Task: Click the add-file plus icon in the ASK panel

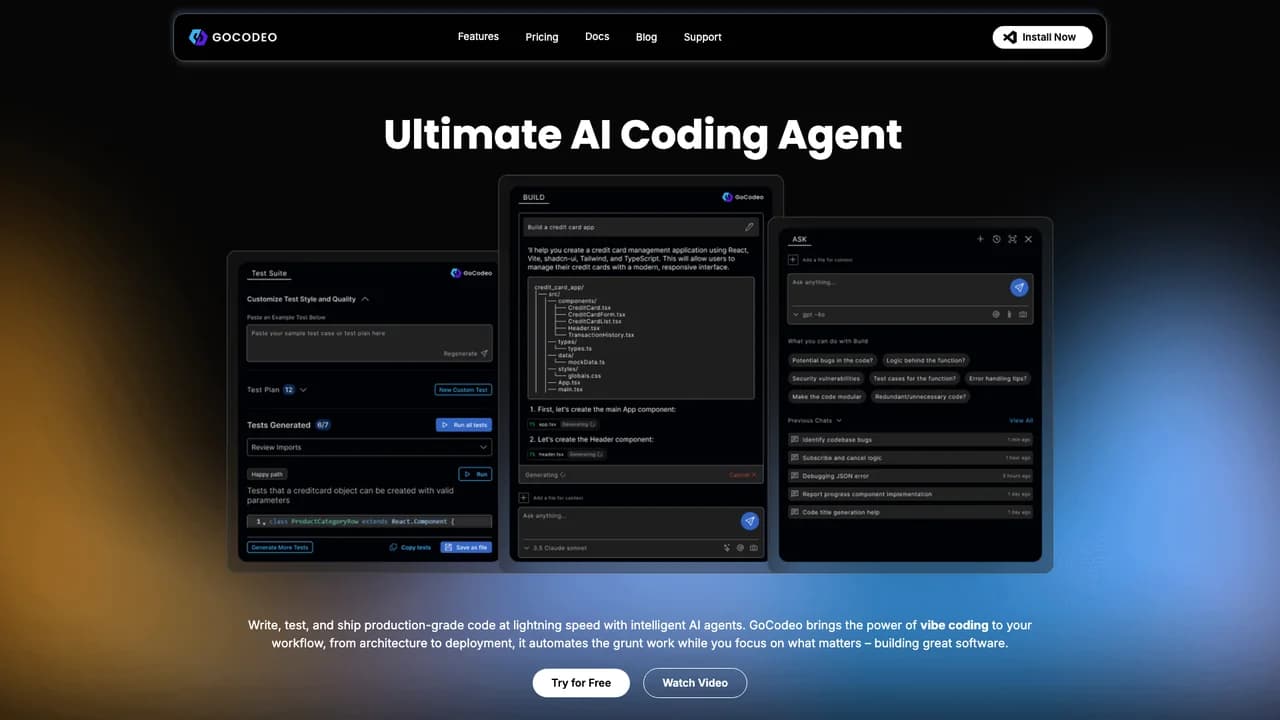Action: click(x=793, y=260)
